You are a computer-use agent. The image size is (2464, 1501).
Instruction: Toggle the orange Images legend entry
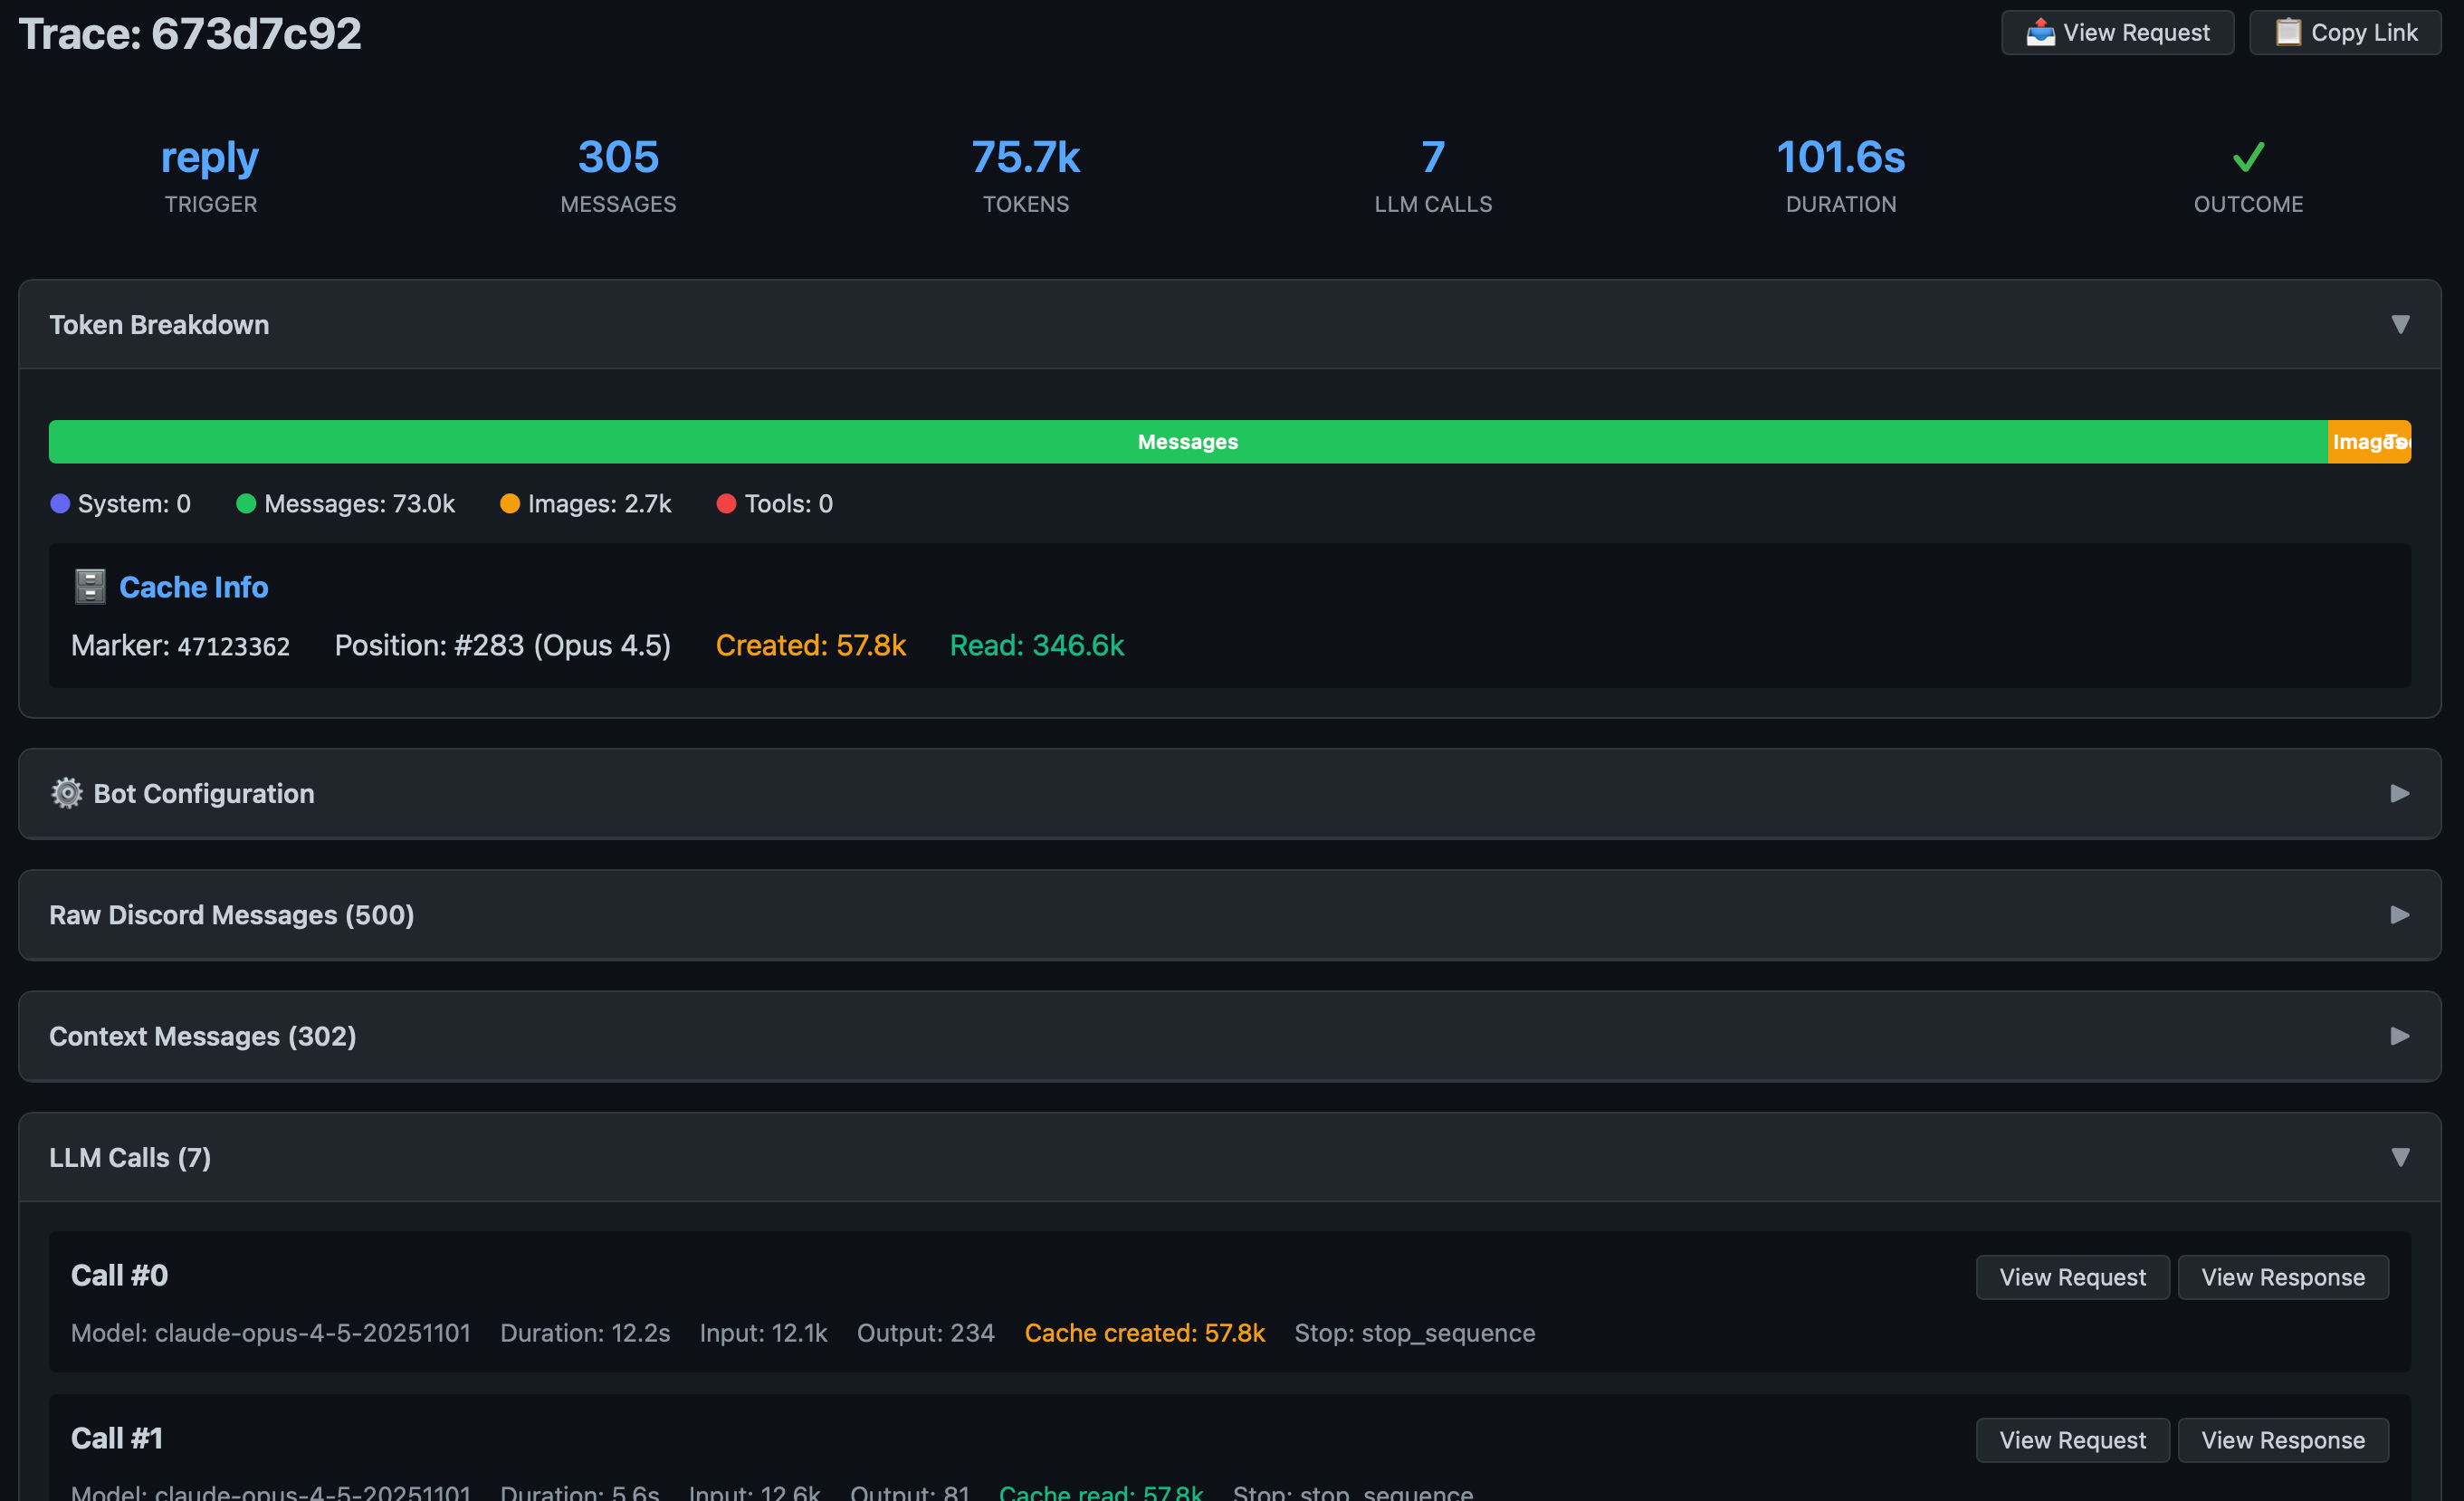point(585,504)
